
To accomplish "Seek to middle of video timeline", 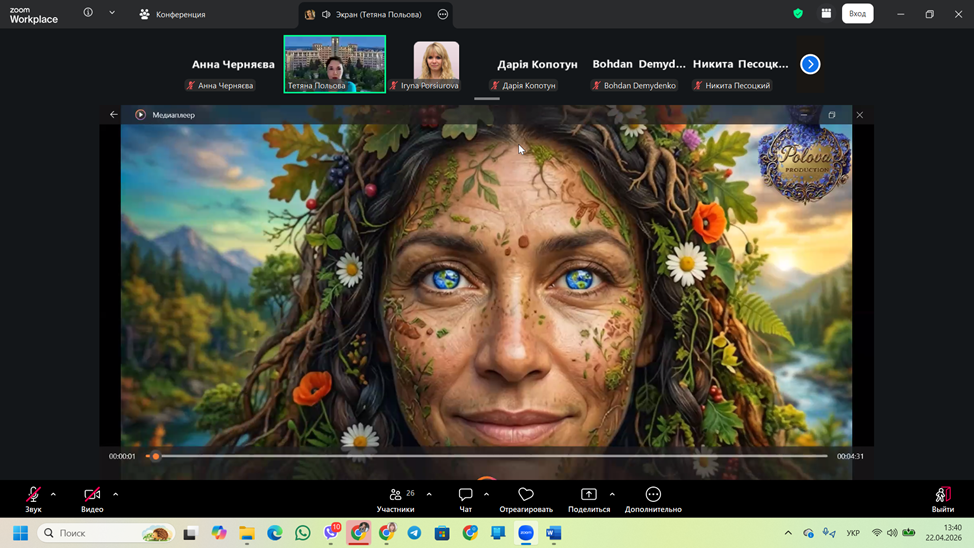I will 488,456.
